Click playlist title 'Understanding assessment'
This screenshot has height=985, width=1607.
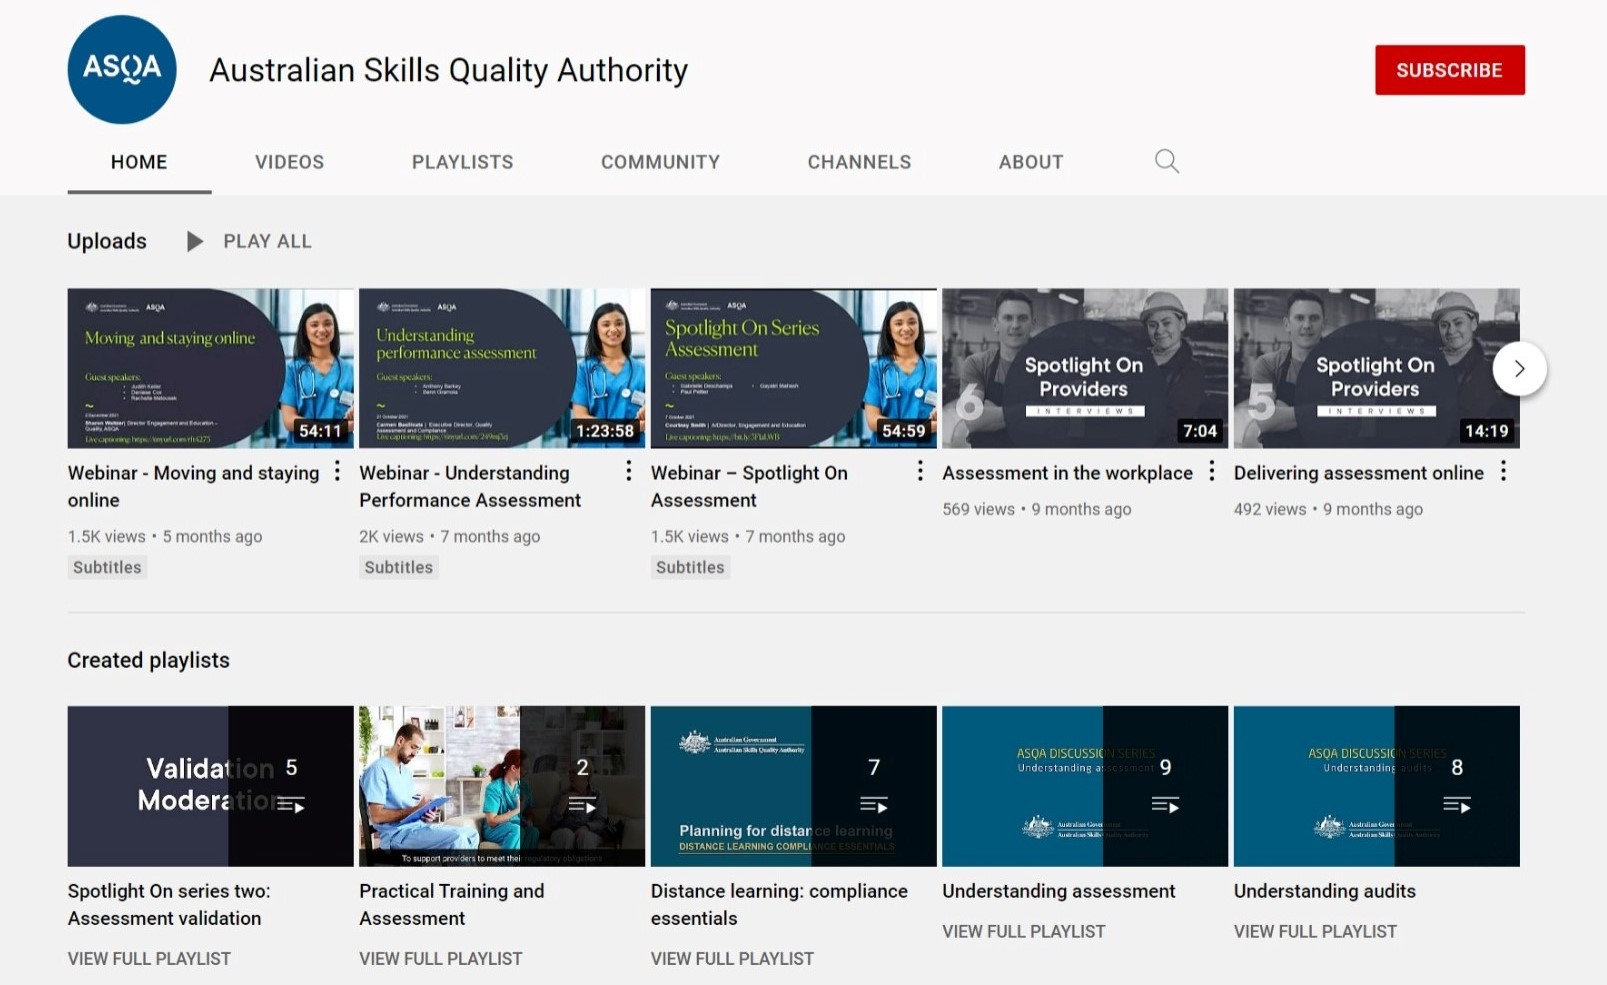click(x=1059, y=891)
